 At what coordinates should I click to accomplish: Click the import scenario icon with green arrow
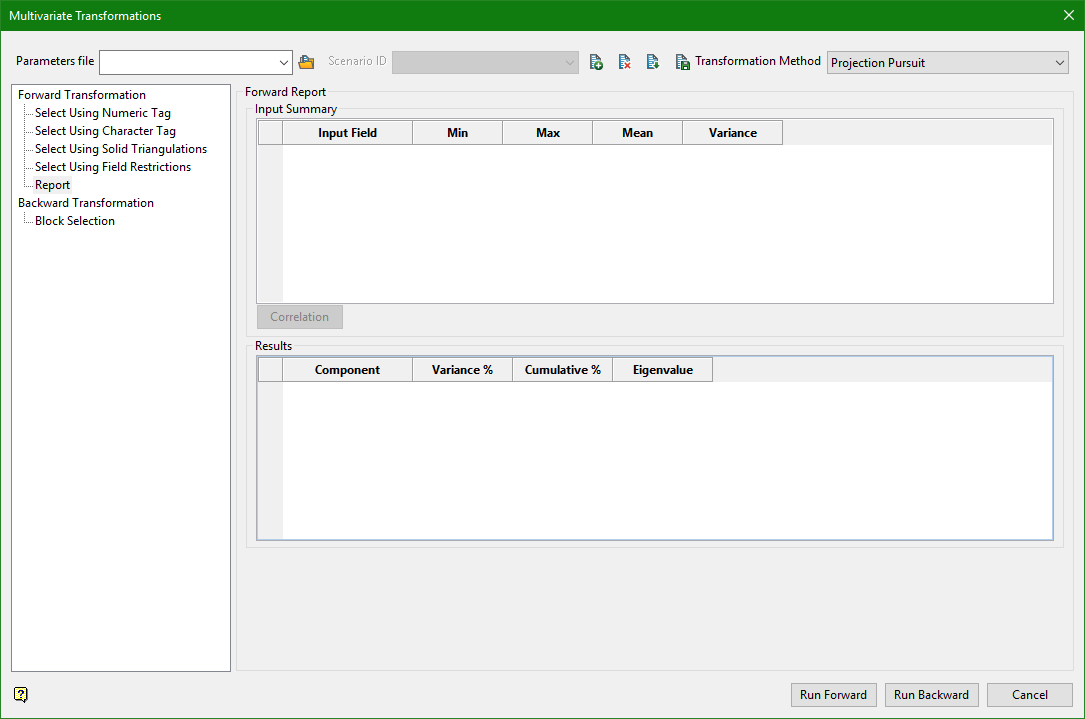click(x=652, y=62)
